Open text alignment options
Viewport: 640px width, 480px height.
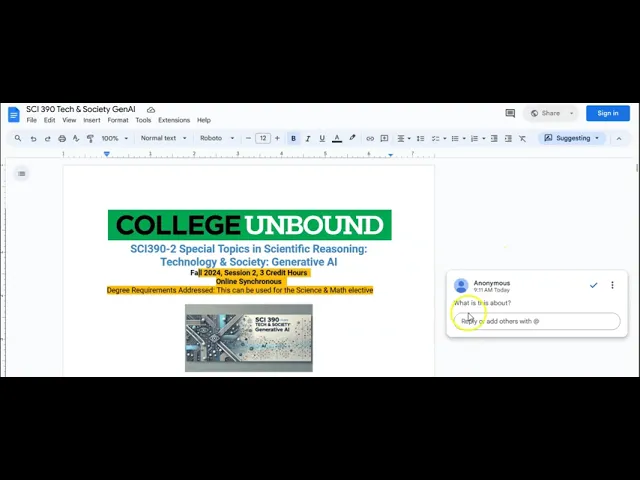click(x=404, y=139)
